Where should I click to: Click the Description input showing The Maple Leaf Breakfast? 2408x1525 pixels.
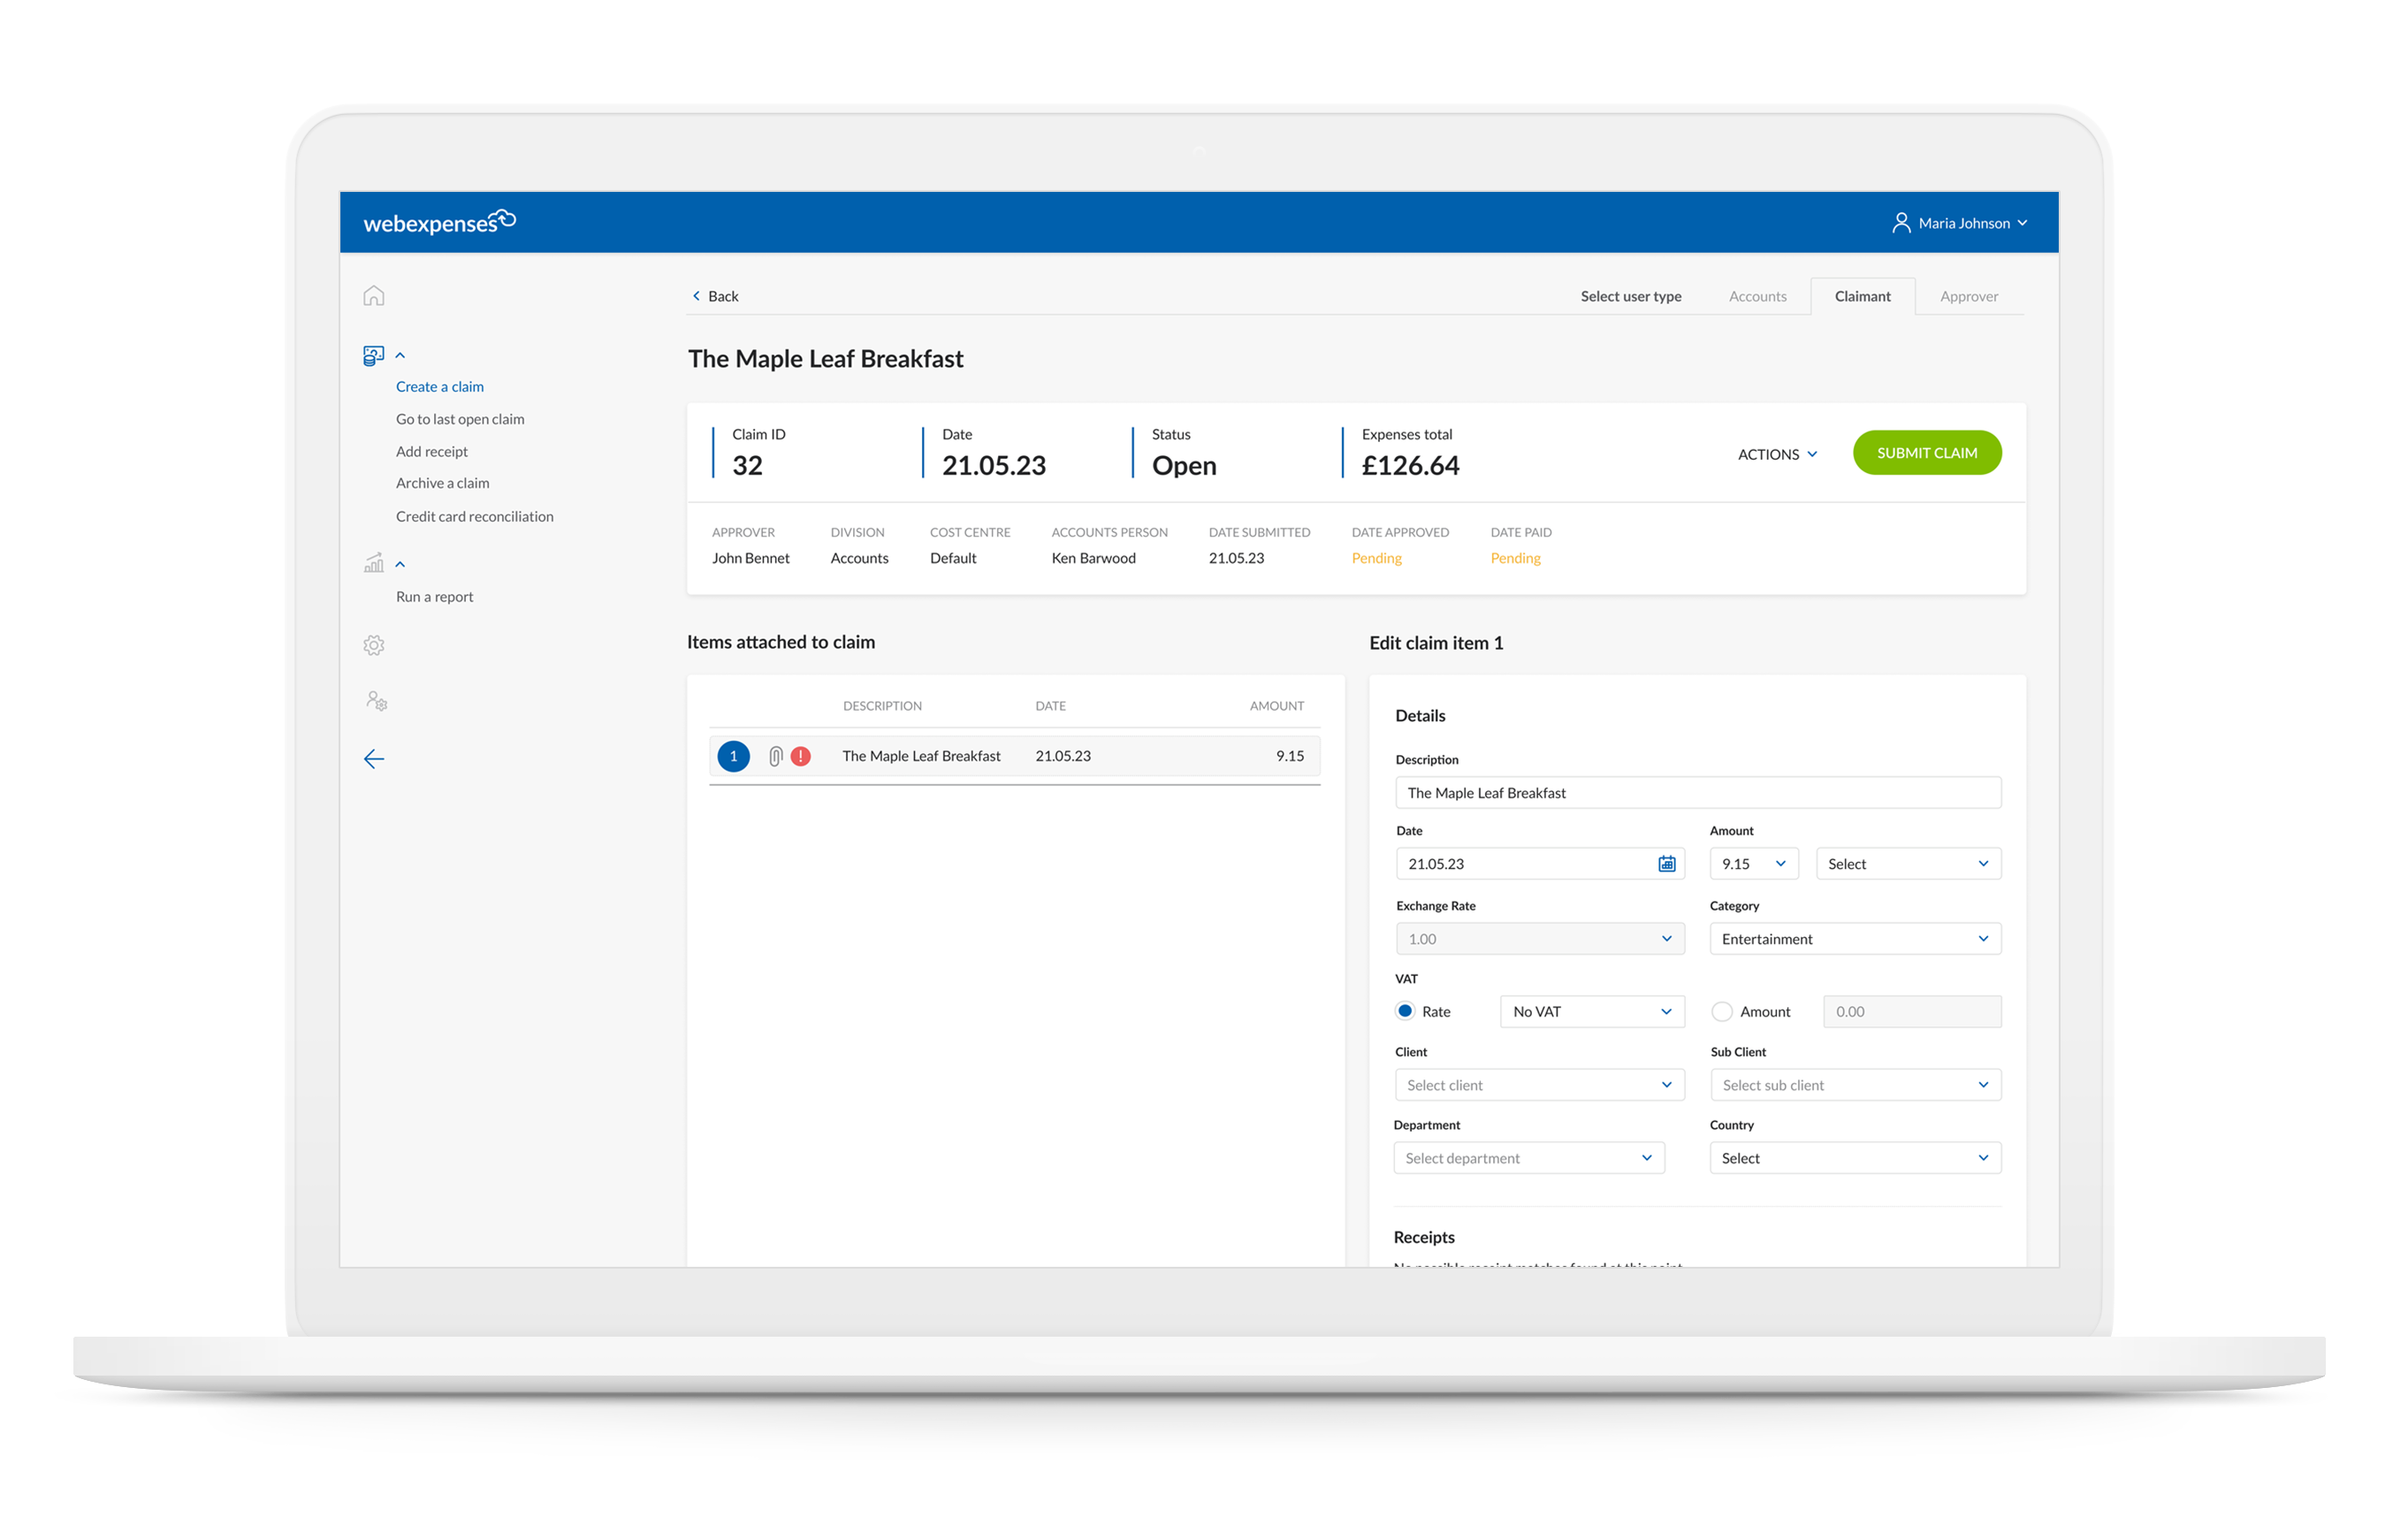point(1697,792)
